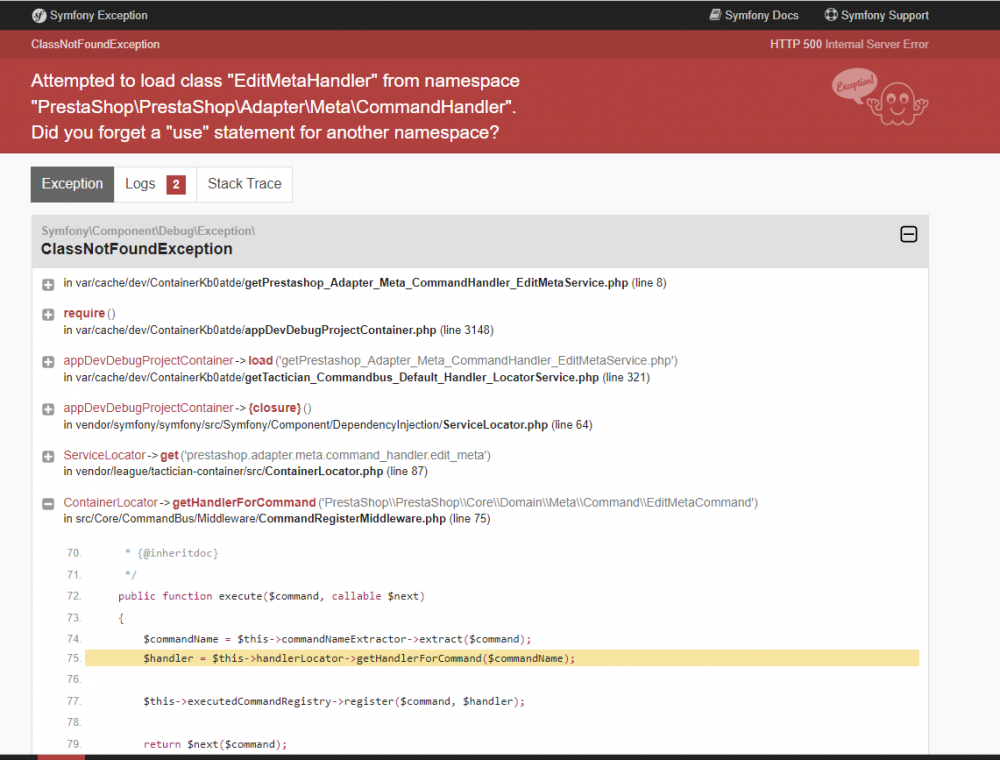Collapse the ClassNotFoundException block with minus icon
Screen dimensions: 1000x760
[x=909, y=235]
